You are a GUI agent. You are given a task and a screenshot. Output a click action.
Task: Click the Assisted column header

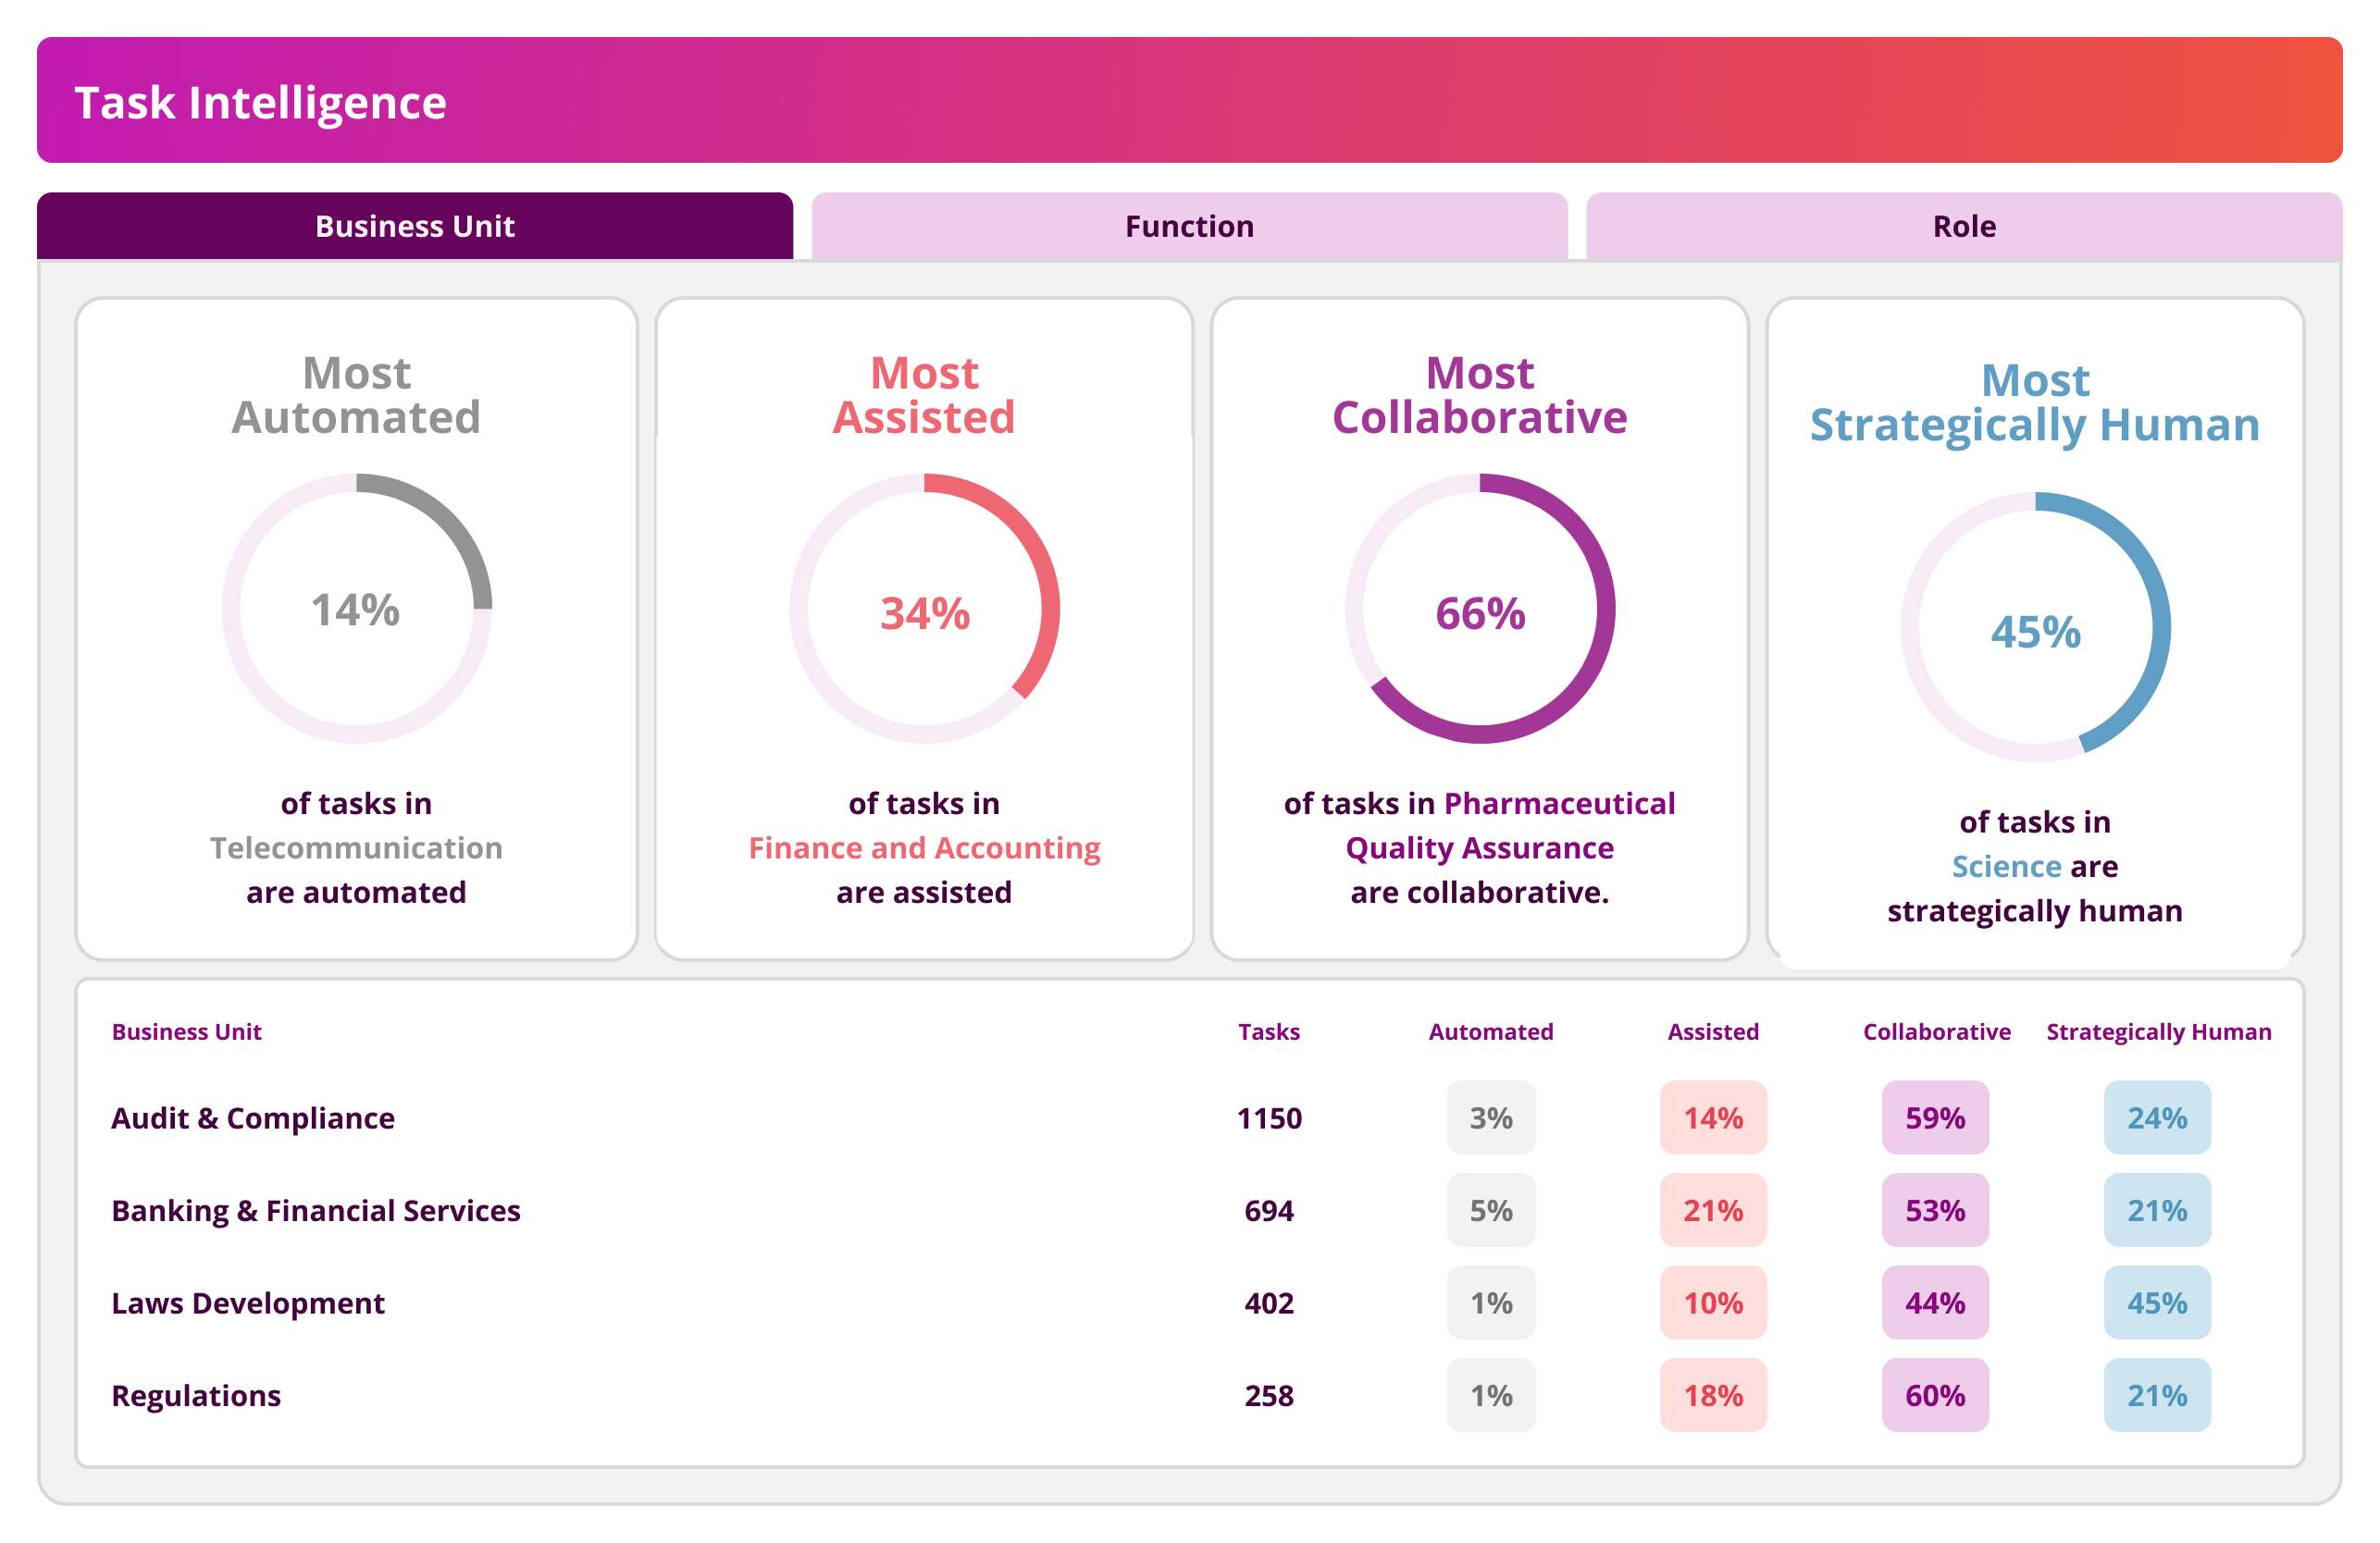[x=1713, y=1032]
